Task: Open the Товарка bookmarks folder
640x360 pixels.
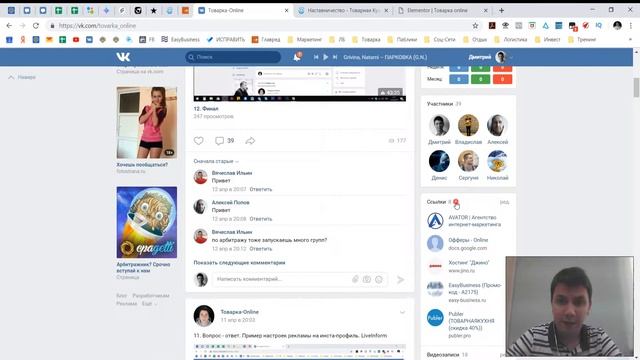Action: (x=366, y=40)
